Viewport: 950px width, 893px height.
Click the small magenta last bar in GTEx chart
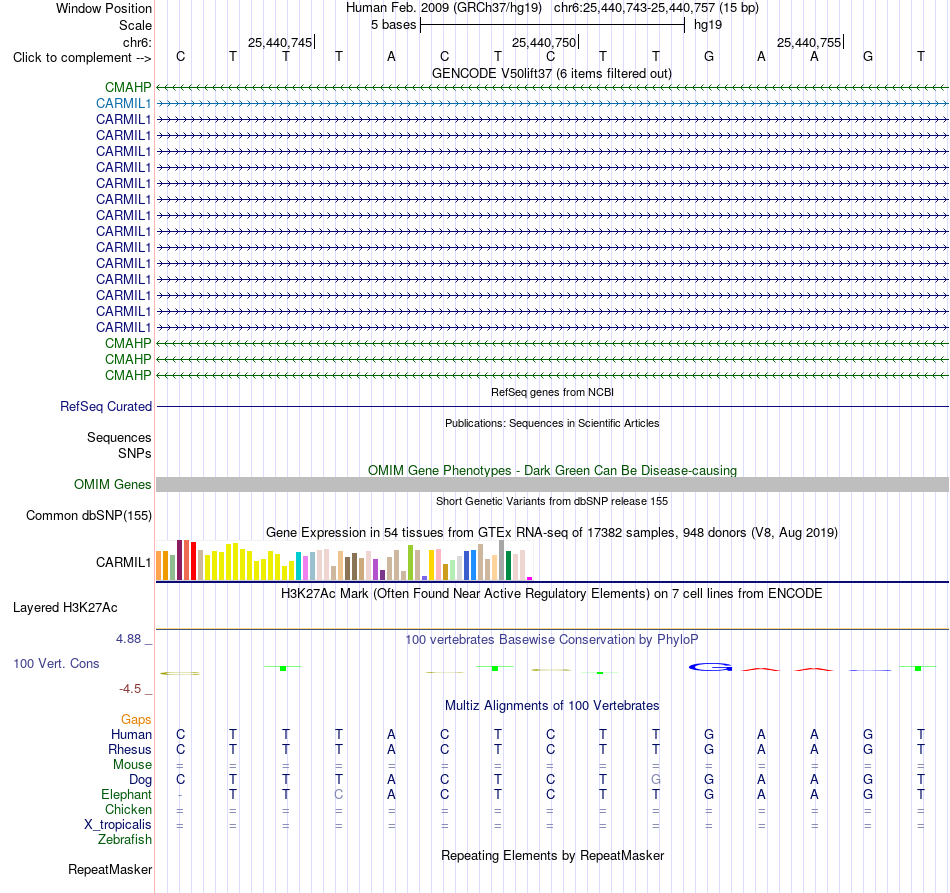click(x=530, y=579)
